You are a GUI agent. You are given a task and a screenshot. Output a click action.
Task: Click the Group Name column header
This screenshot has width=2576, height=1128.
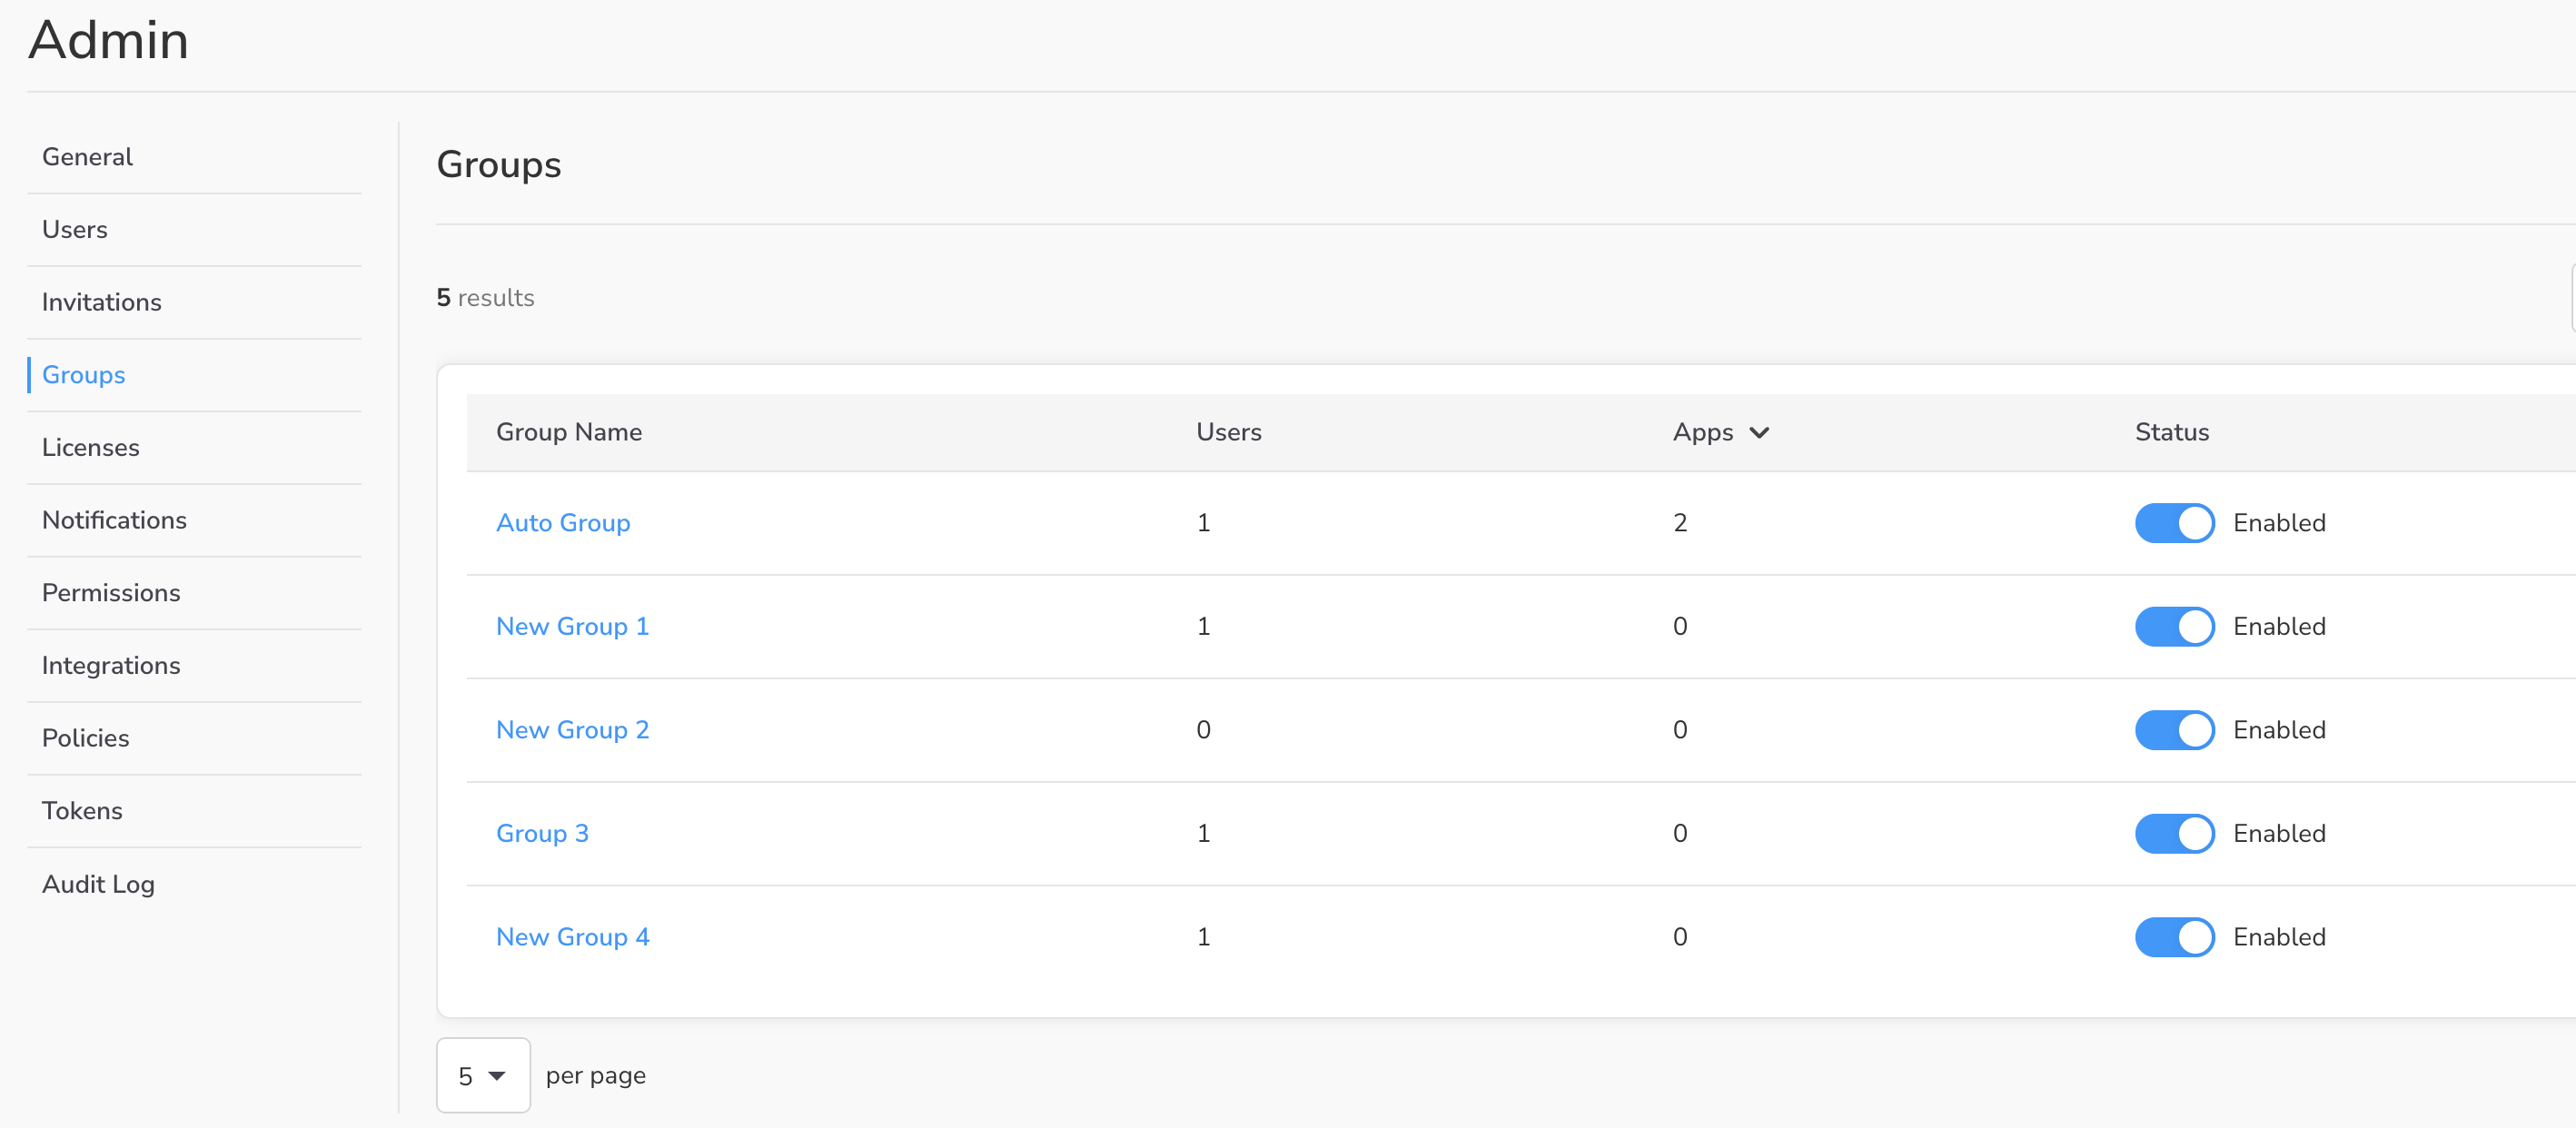tap(569, 432)
